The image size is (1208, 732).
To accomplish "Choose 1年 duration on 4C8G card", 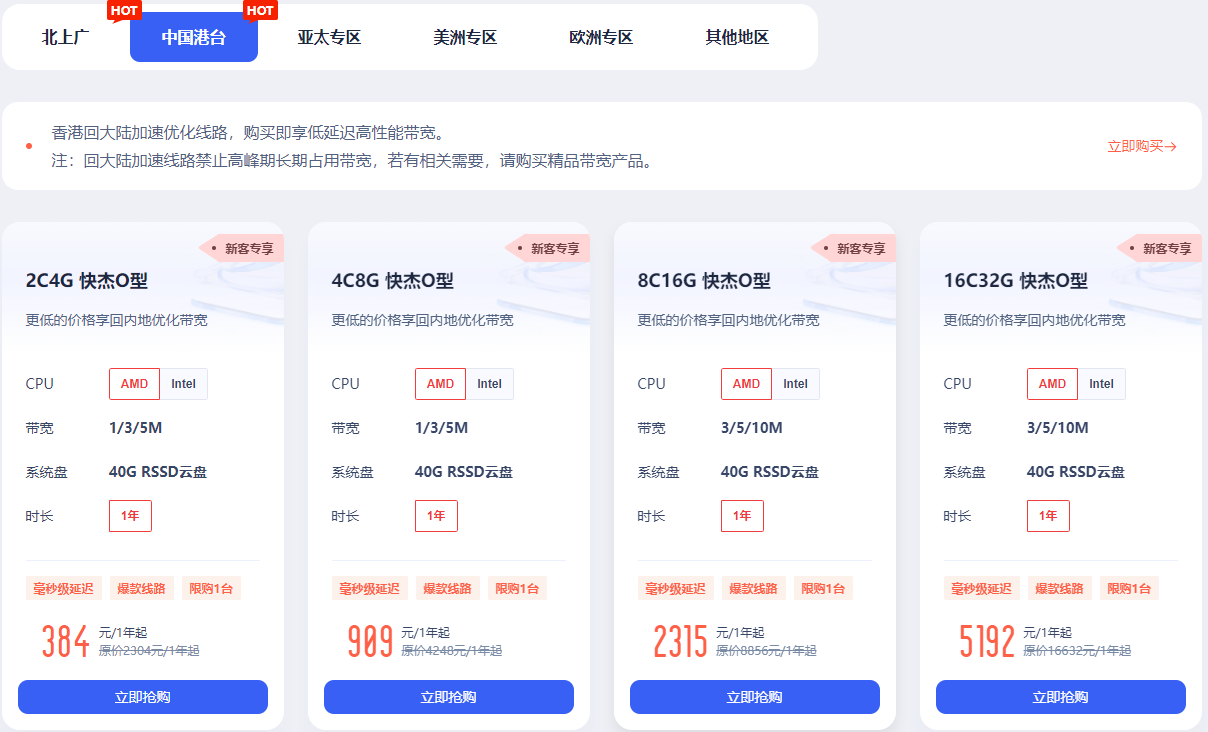I will tap(436, 516).
